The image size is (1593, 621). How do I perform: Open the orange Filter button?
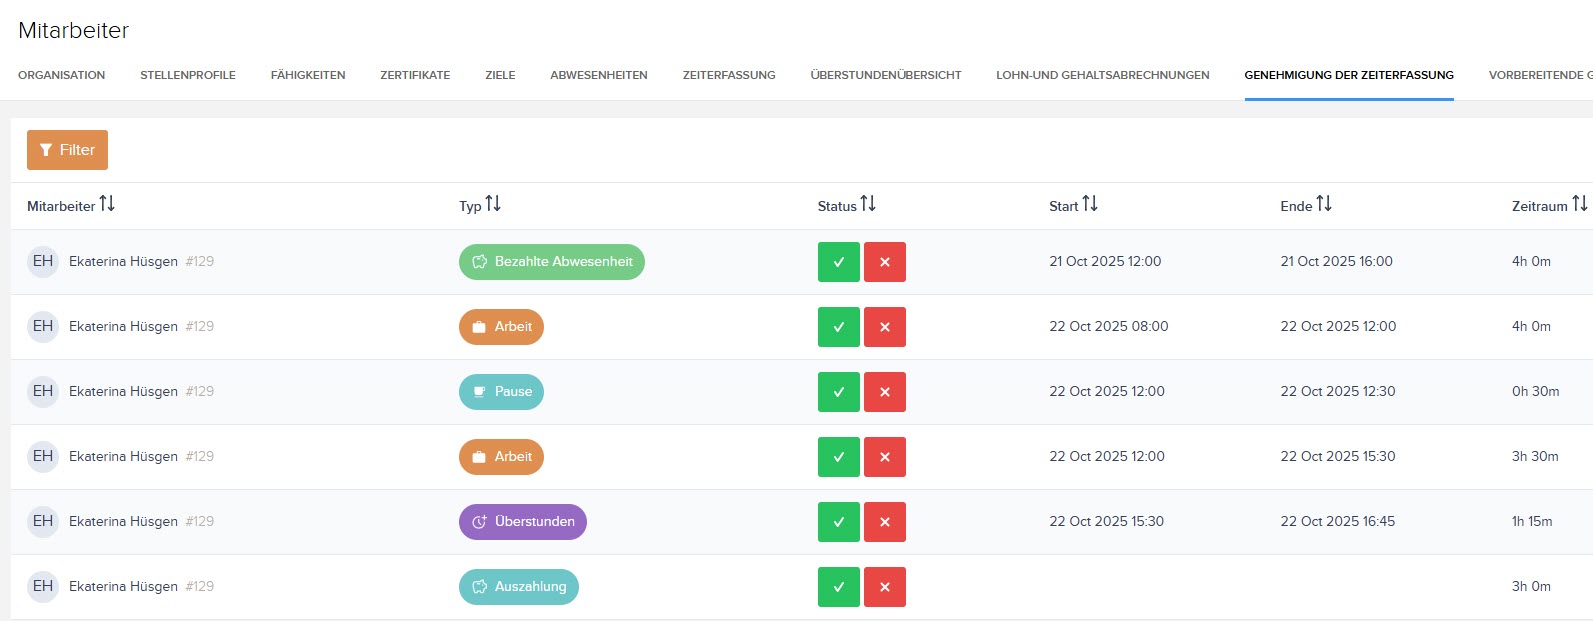(x=67, y=150)
